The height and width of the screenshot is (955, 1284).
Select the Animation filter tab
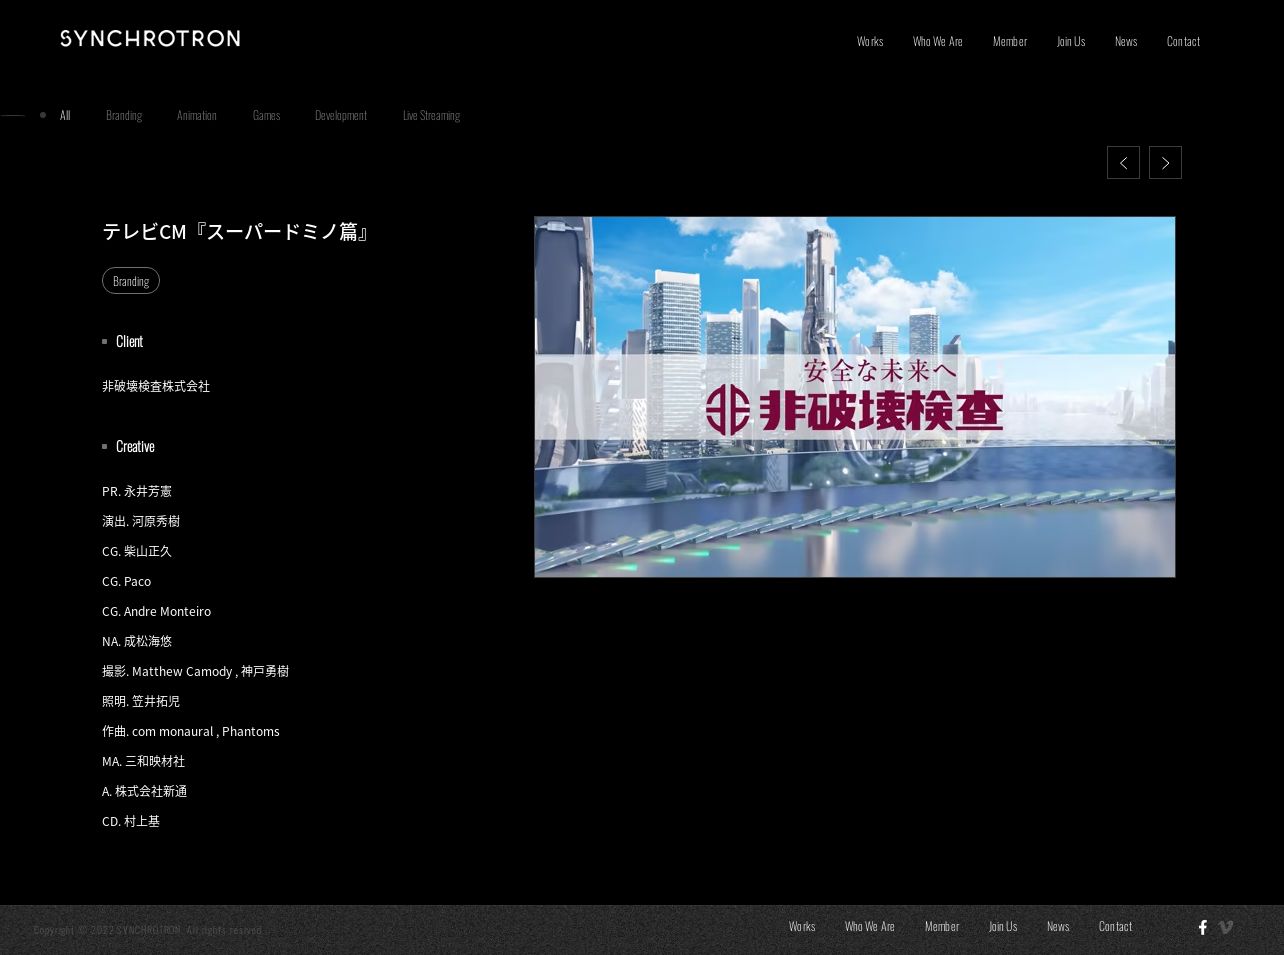pyautogui.click(x=197, y=115)
